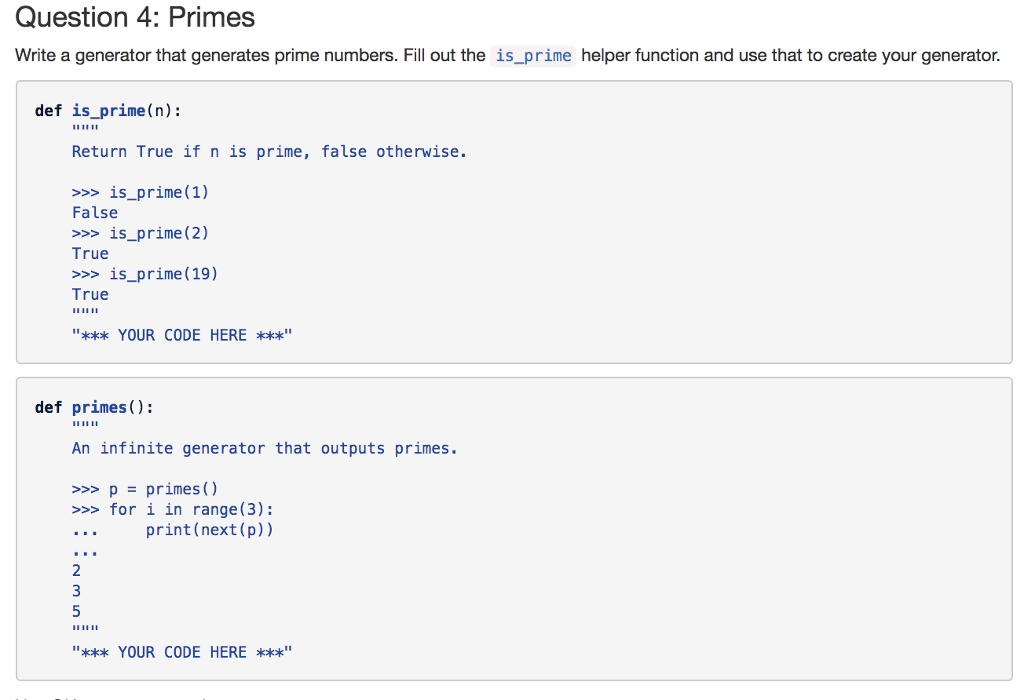Viewport: 1024px width, 700px height.
Task: Click YOUR CODE HERE placeholder in is_prime block
Action: coord(182,336)
